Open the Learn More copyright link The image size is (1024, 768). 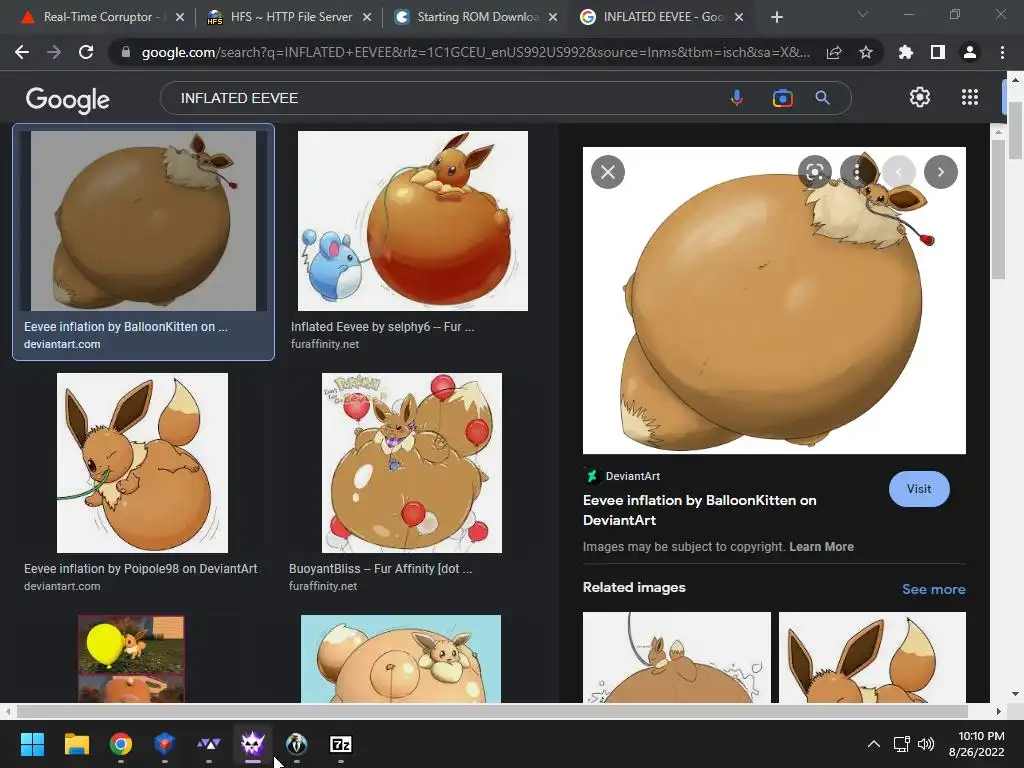pos(821,547)
